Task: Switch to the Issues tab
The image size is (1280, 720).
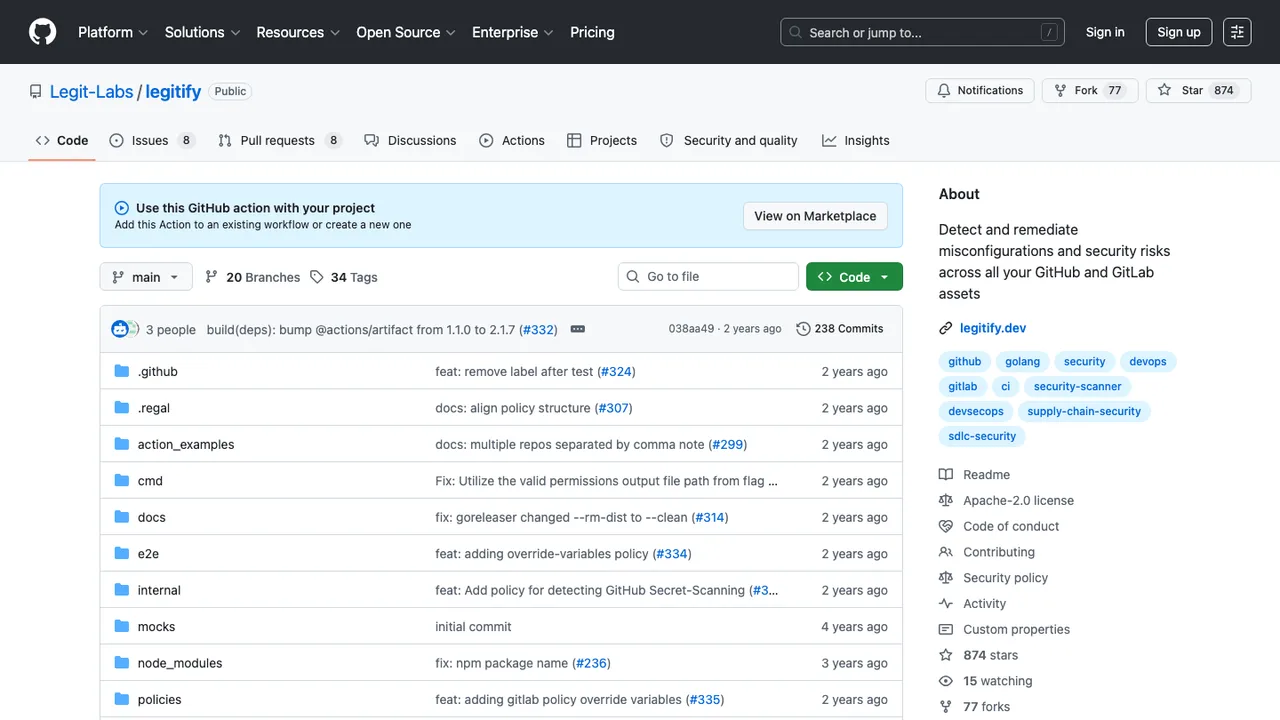Action: 152,141
